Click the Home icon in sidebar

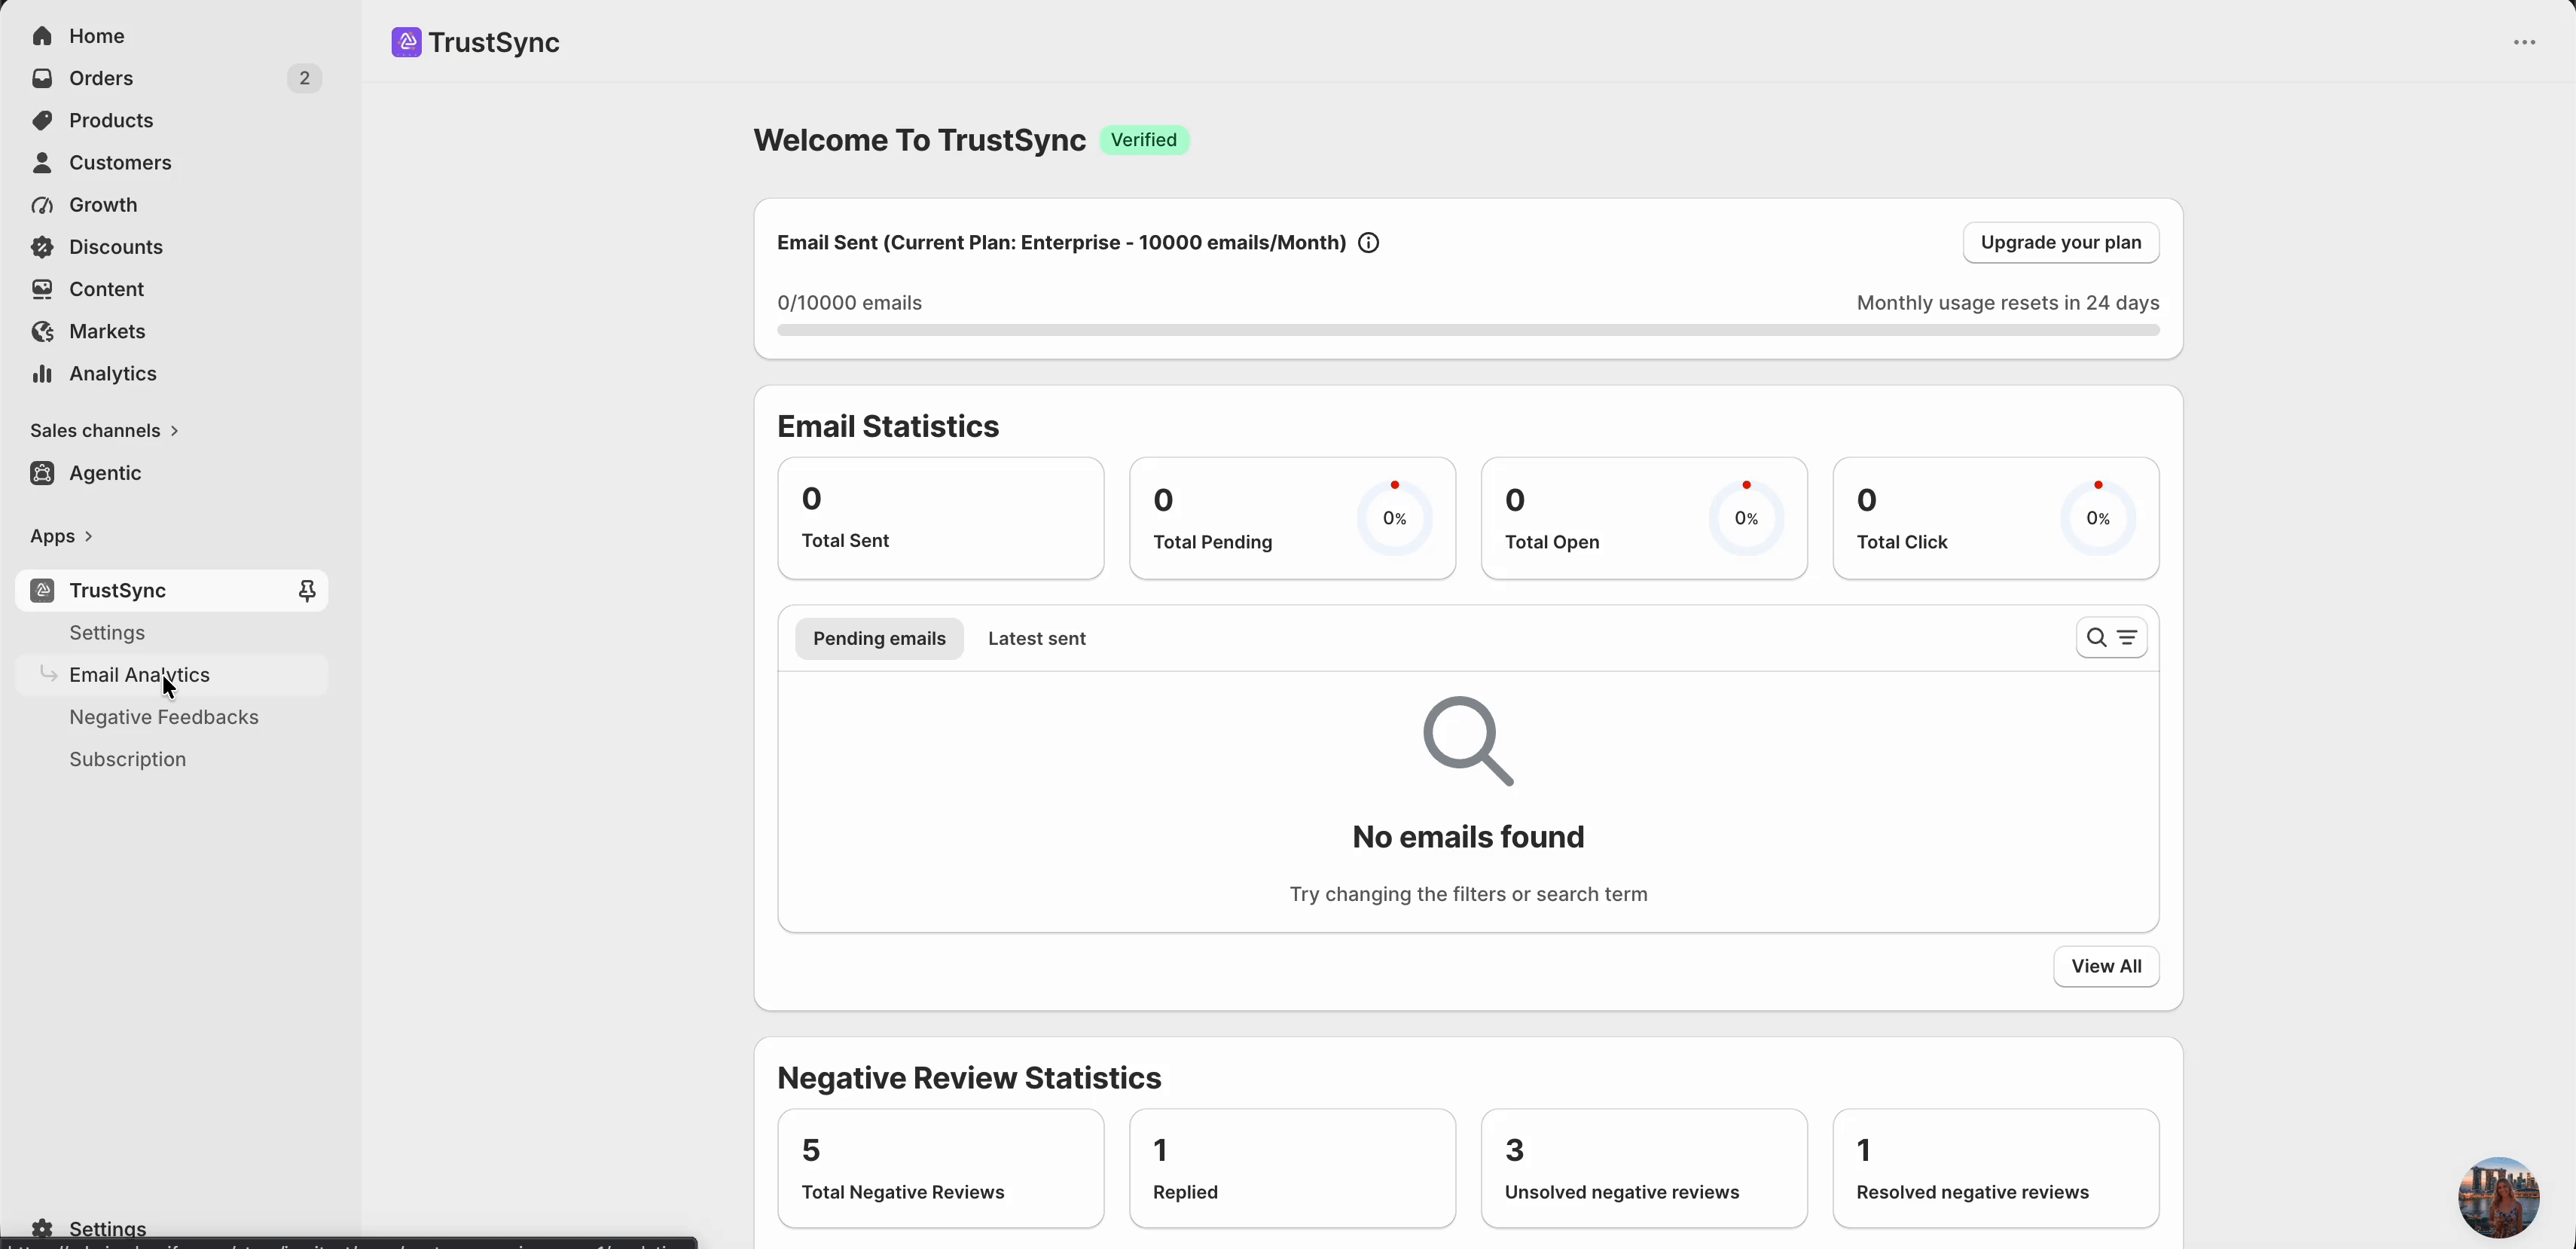(x=42, y=36)
